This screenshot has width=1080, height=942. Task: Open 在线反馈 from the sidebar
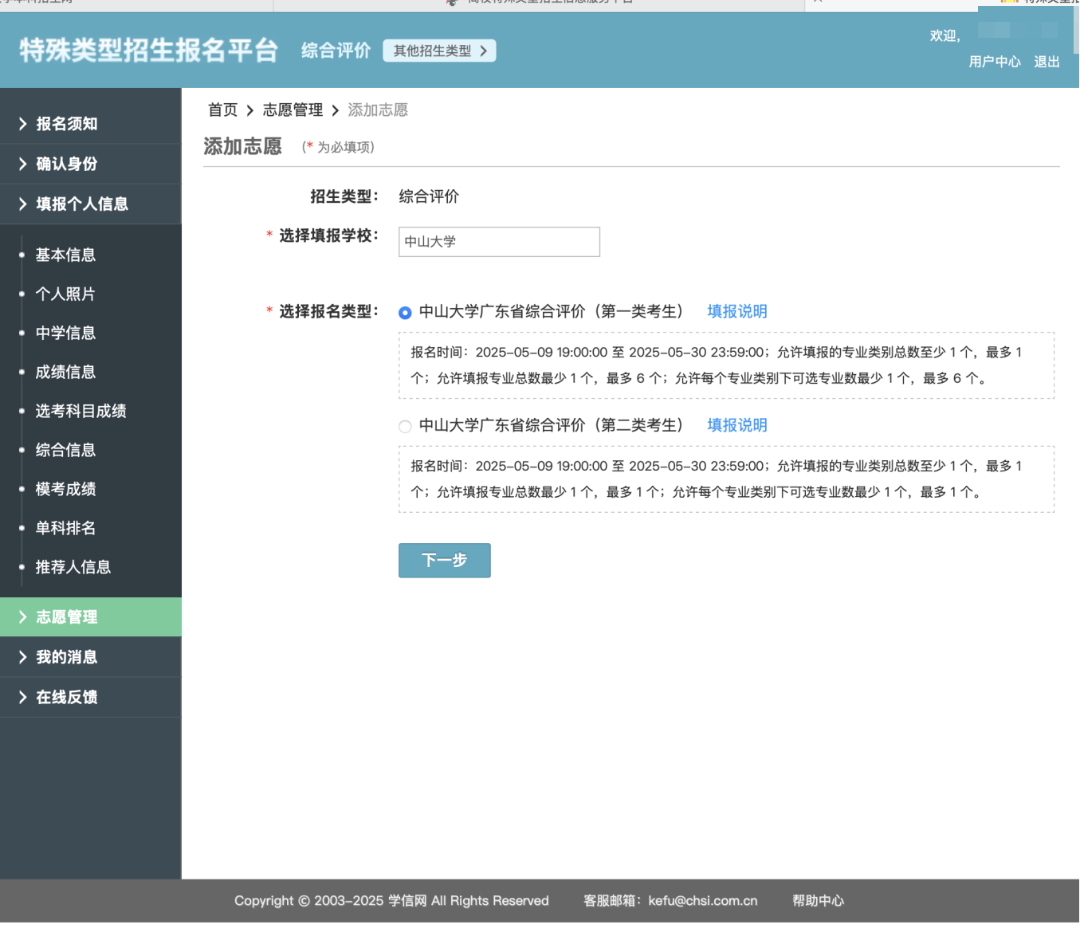[60, 697]
